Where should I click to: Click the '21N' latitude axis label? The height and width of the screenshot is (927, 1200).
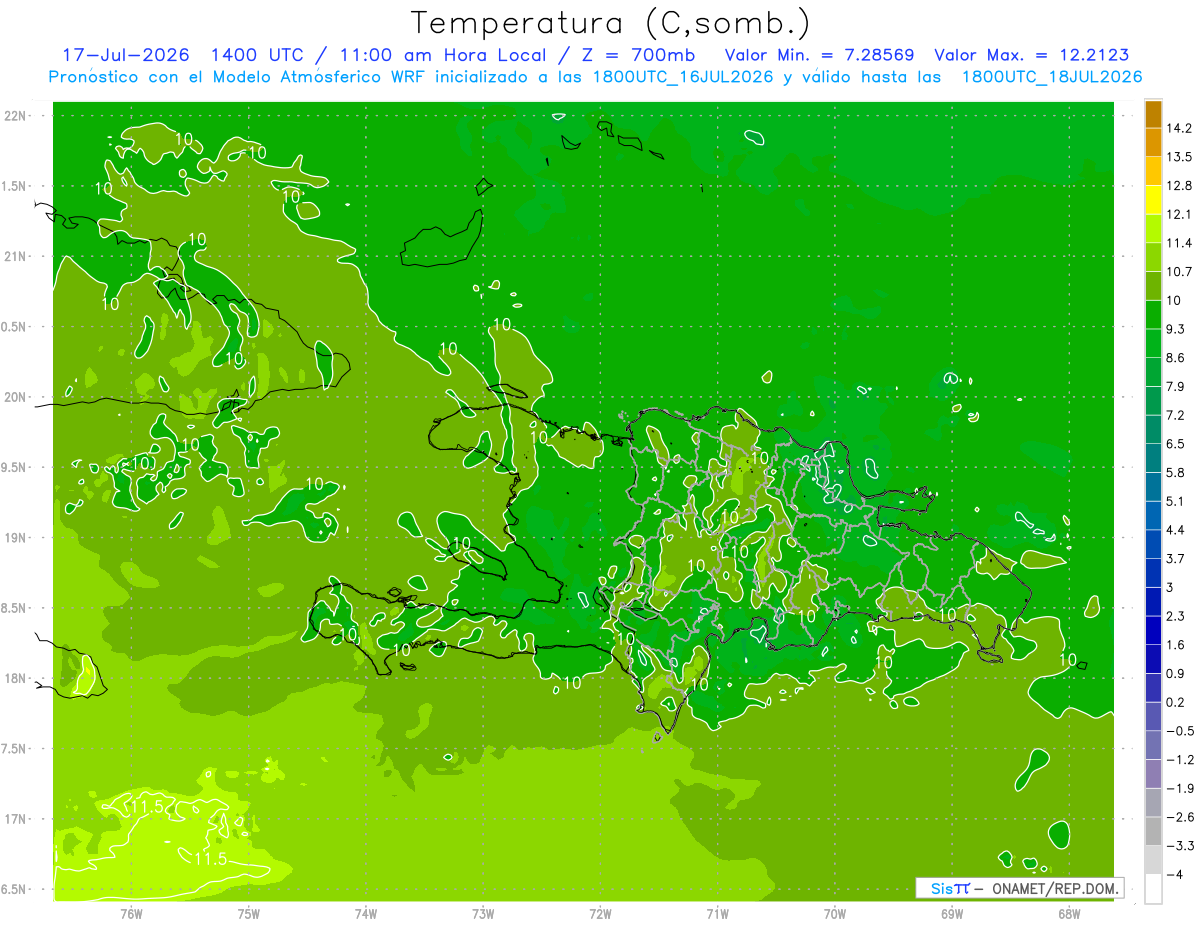(14, 256)
